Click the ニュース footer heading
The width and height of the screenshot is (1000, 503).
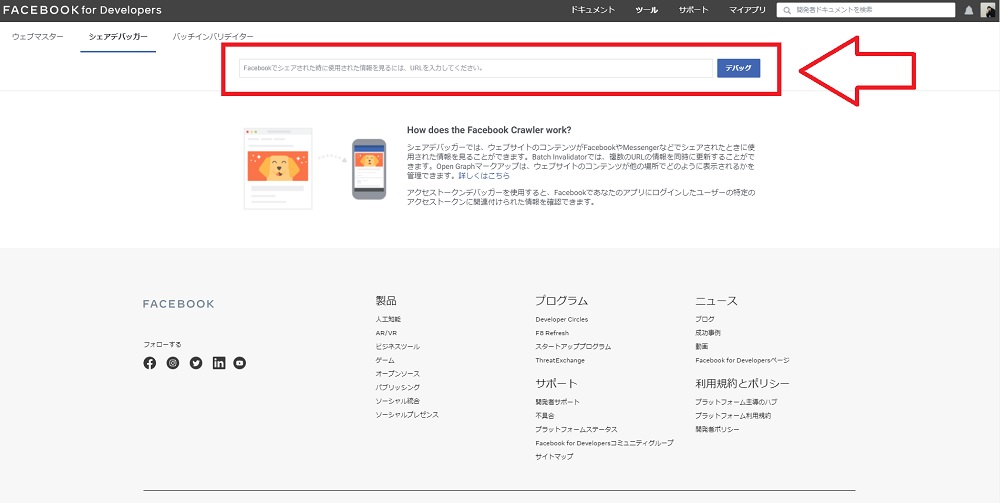[x=716, y=301]
